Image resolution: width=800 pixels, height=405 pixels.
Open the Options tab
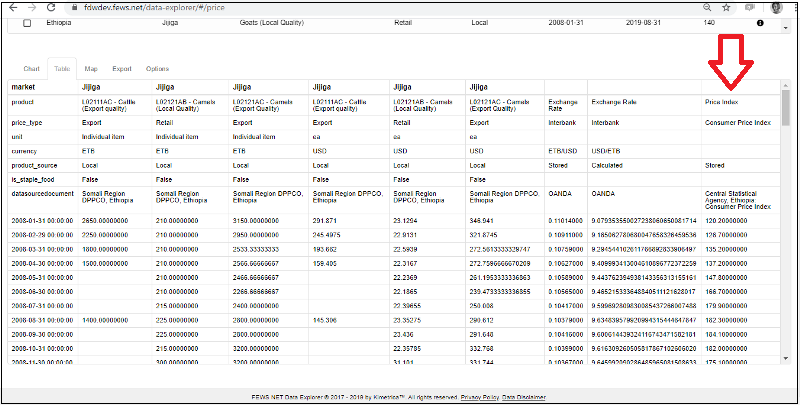click(157, 69)
